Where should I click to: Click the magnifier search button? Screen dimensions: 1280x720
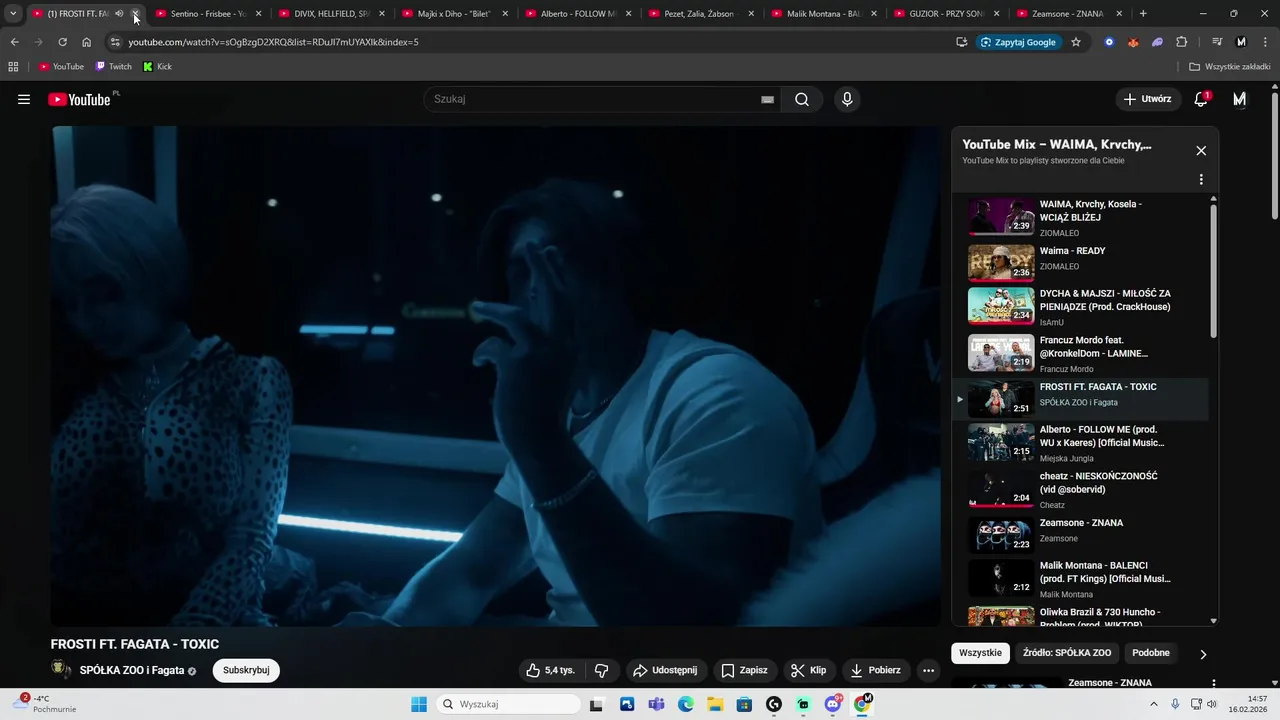coord(802,99)
